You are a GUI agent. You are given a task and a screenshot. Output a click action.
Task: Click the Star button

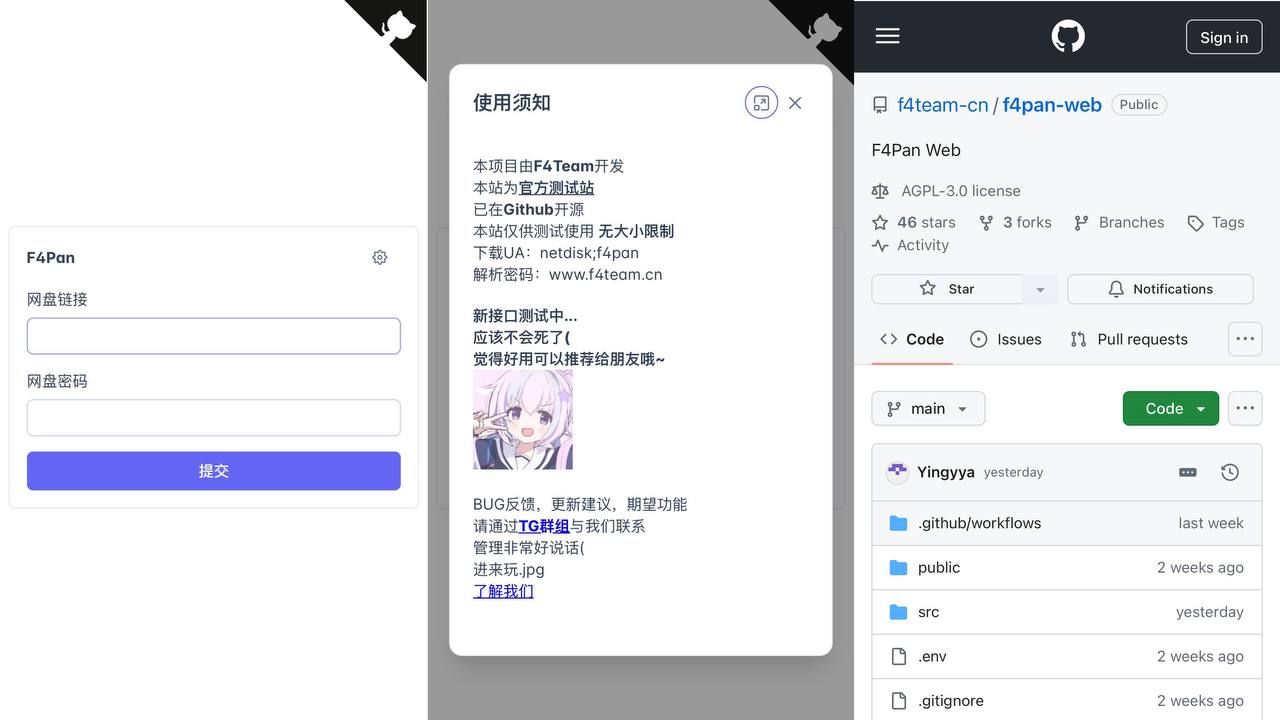[947, 289]
